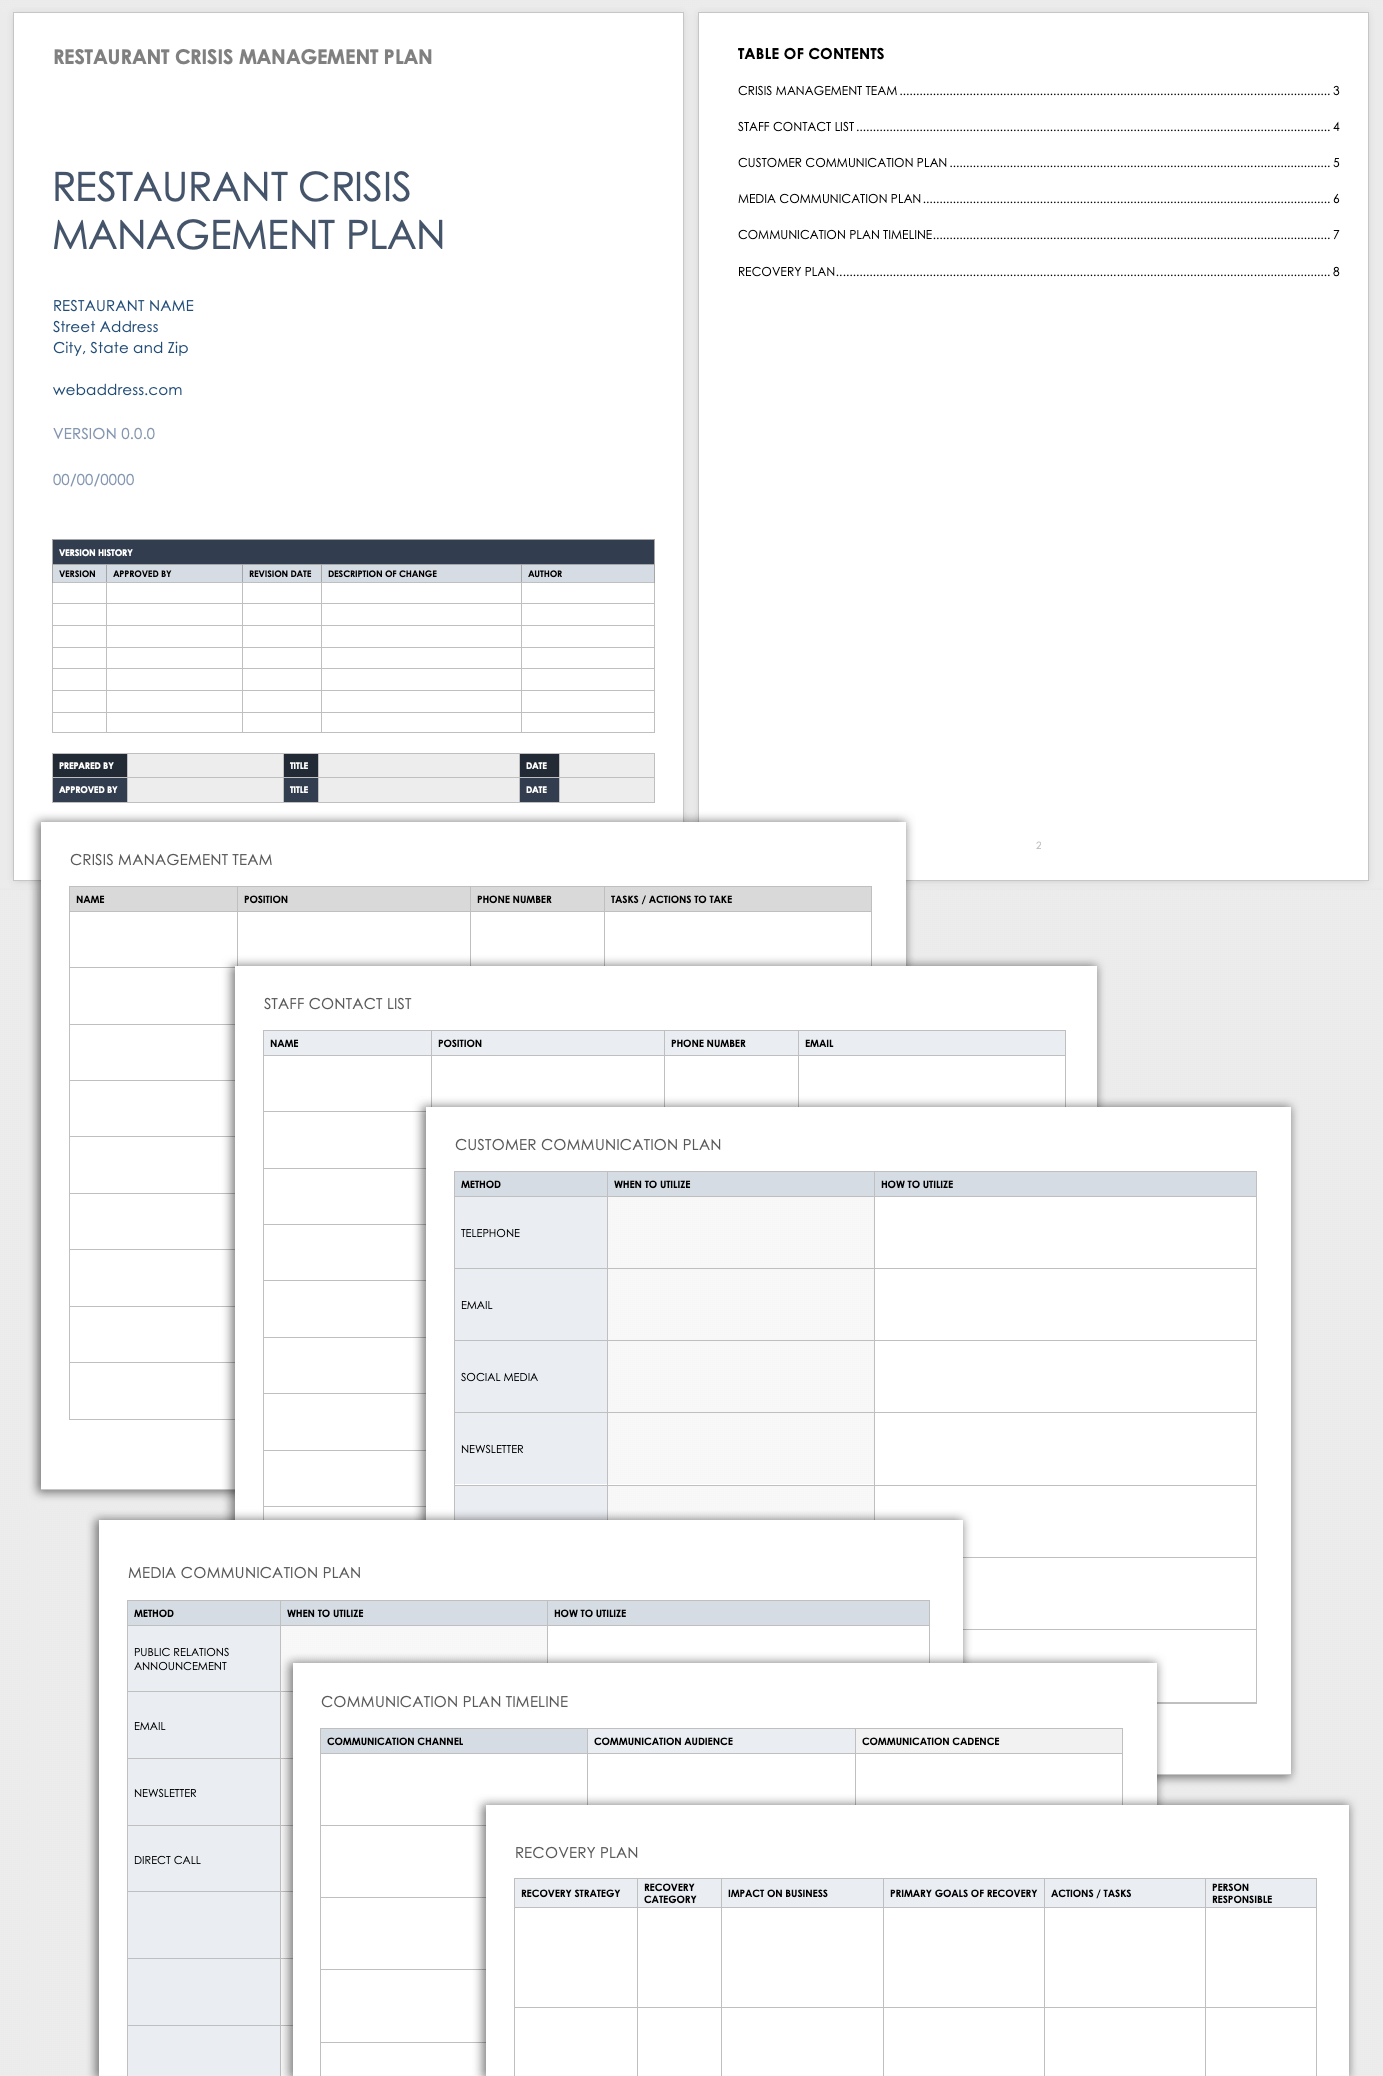Click the 'CUSTOMER COMMUNICATION PLAN' page heading
Image resolution: width=1383 pixels, height=2076 pixels.
pos(588,1145)
